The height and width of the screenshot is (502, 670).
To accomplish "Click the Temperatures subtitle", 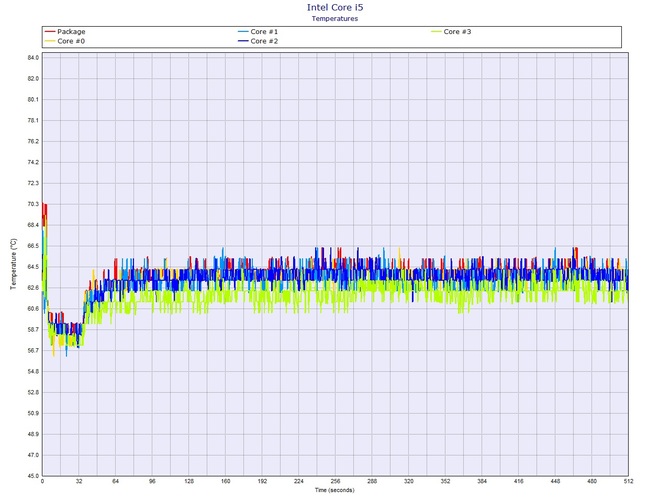I will 335,18.
